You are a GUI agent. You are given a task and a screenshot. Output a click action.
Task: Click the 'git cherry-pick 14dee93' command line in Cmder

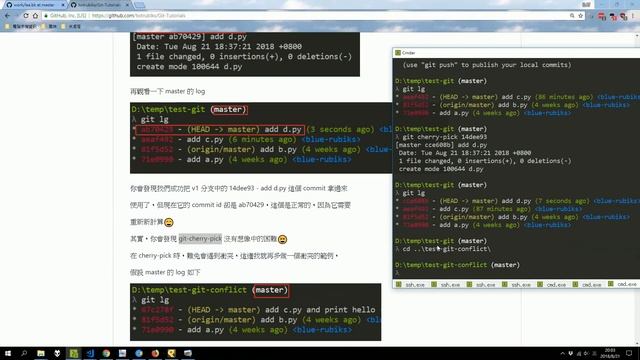pos(444,137)
